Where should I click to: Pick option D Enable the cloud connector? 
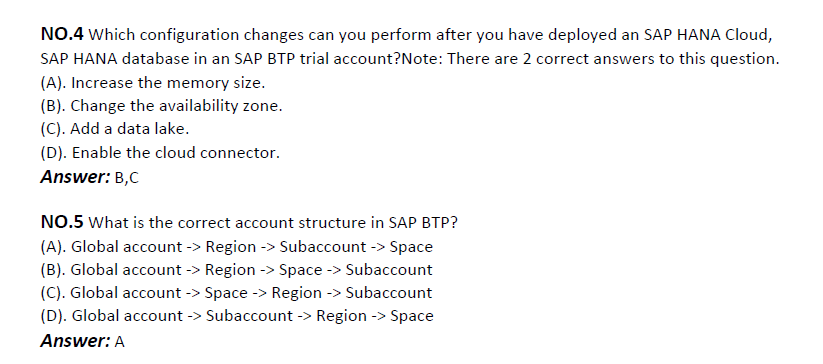(160, 153)
